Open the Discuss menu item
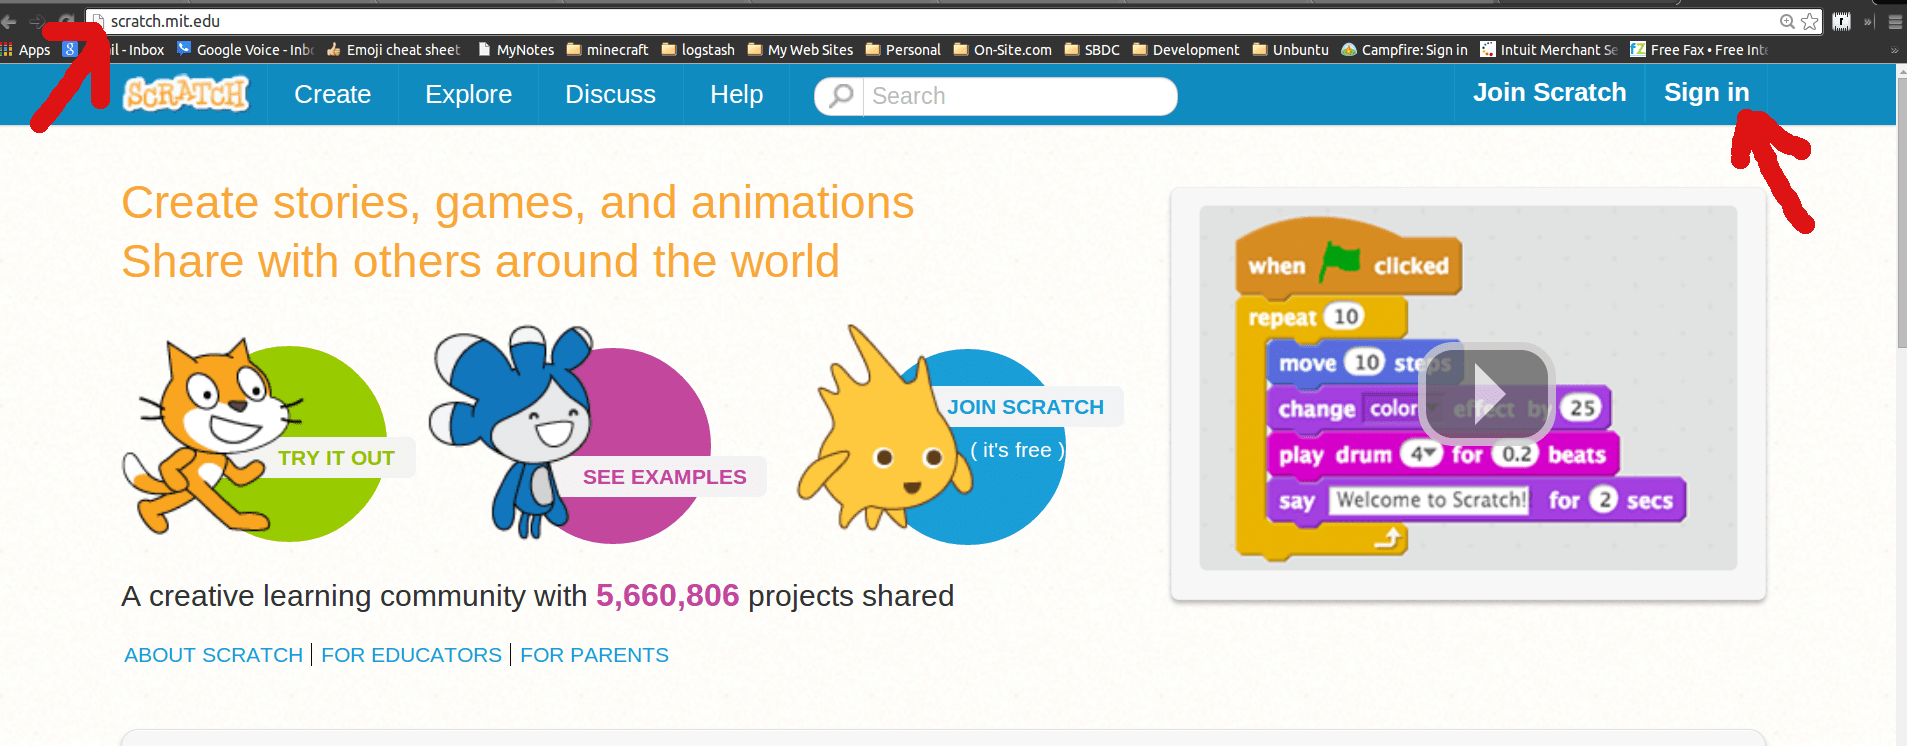The image size is (1907, 746). click(x=611, y=94)
